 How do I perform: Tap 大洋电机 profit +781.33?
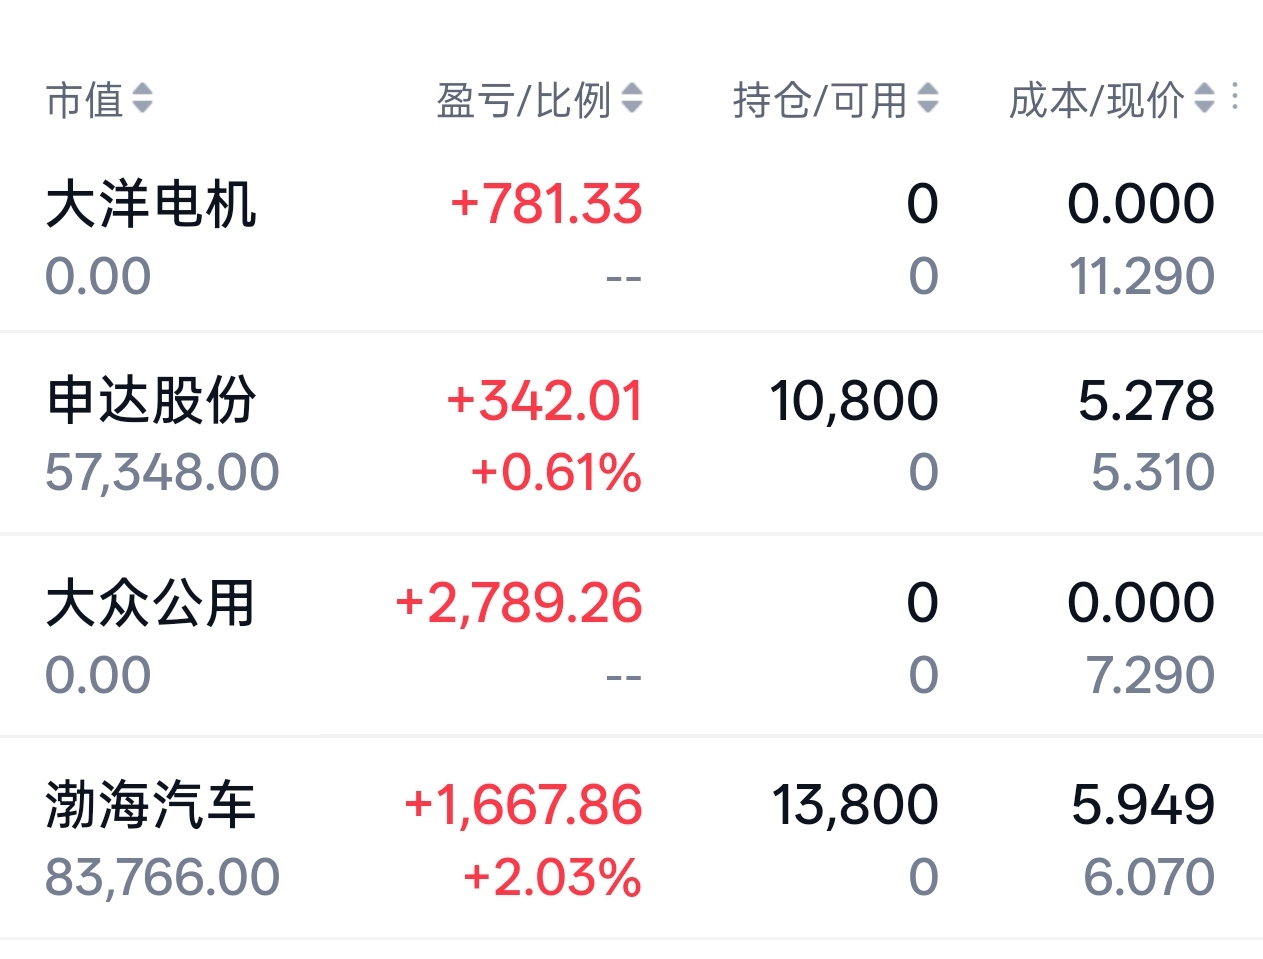(x=546, y=204)
